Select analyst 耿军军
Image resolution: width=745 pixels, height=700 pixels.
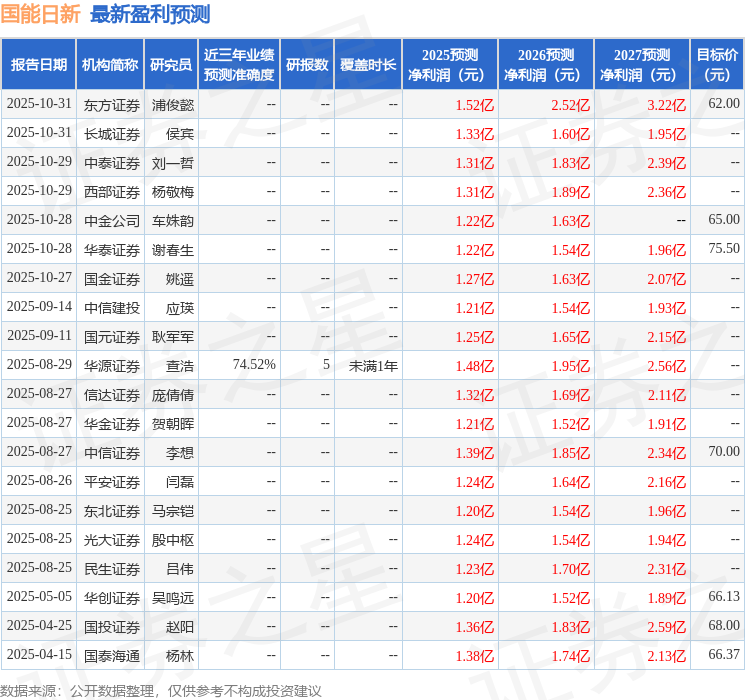(x=173, y=337)
